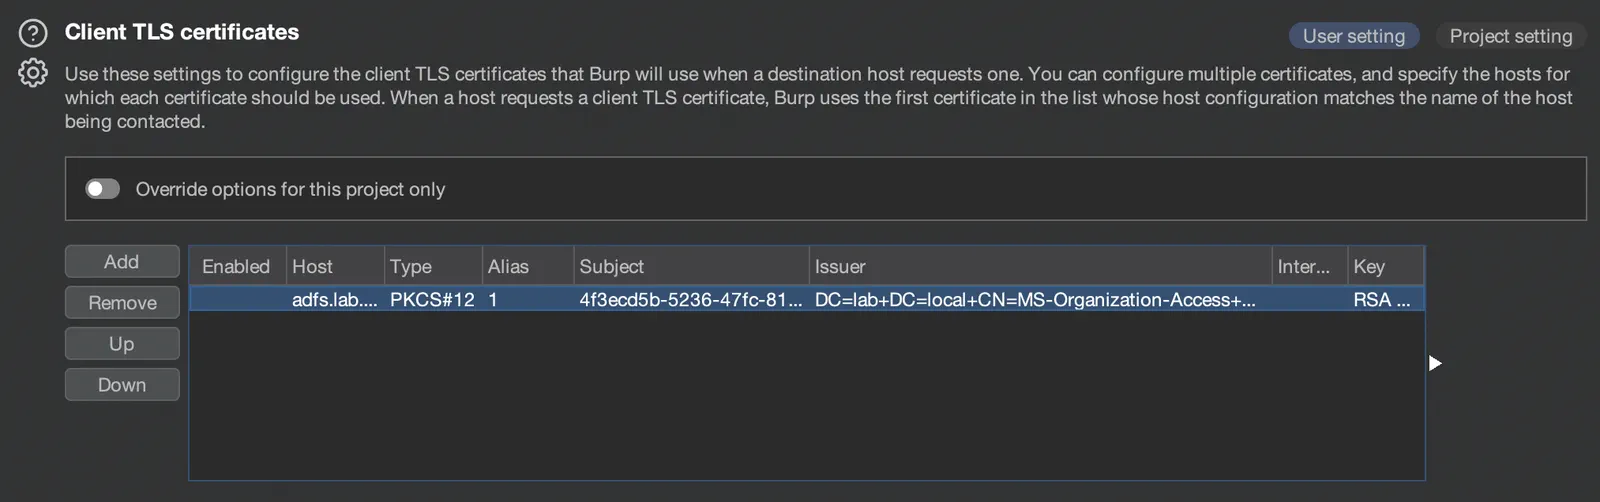Remove the selected certificate
The image size is (1600, 502).
(x=122, y=303)
